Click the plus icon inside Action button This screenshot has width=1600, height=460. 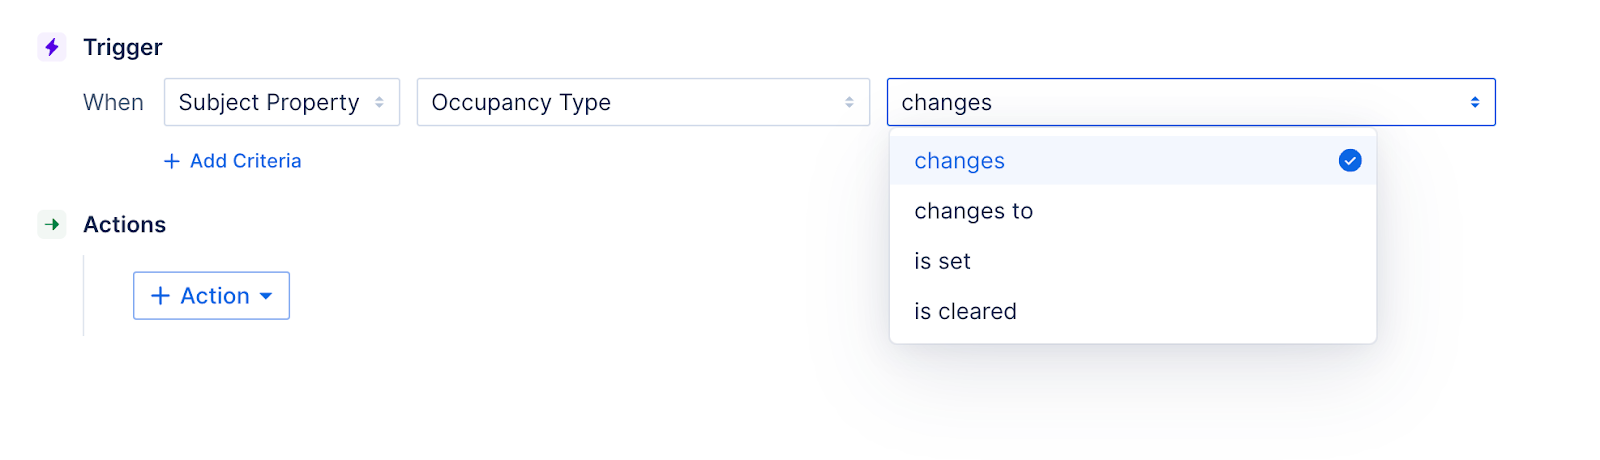[x=160, y=296]
